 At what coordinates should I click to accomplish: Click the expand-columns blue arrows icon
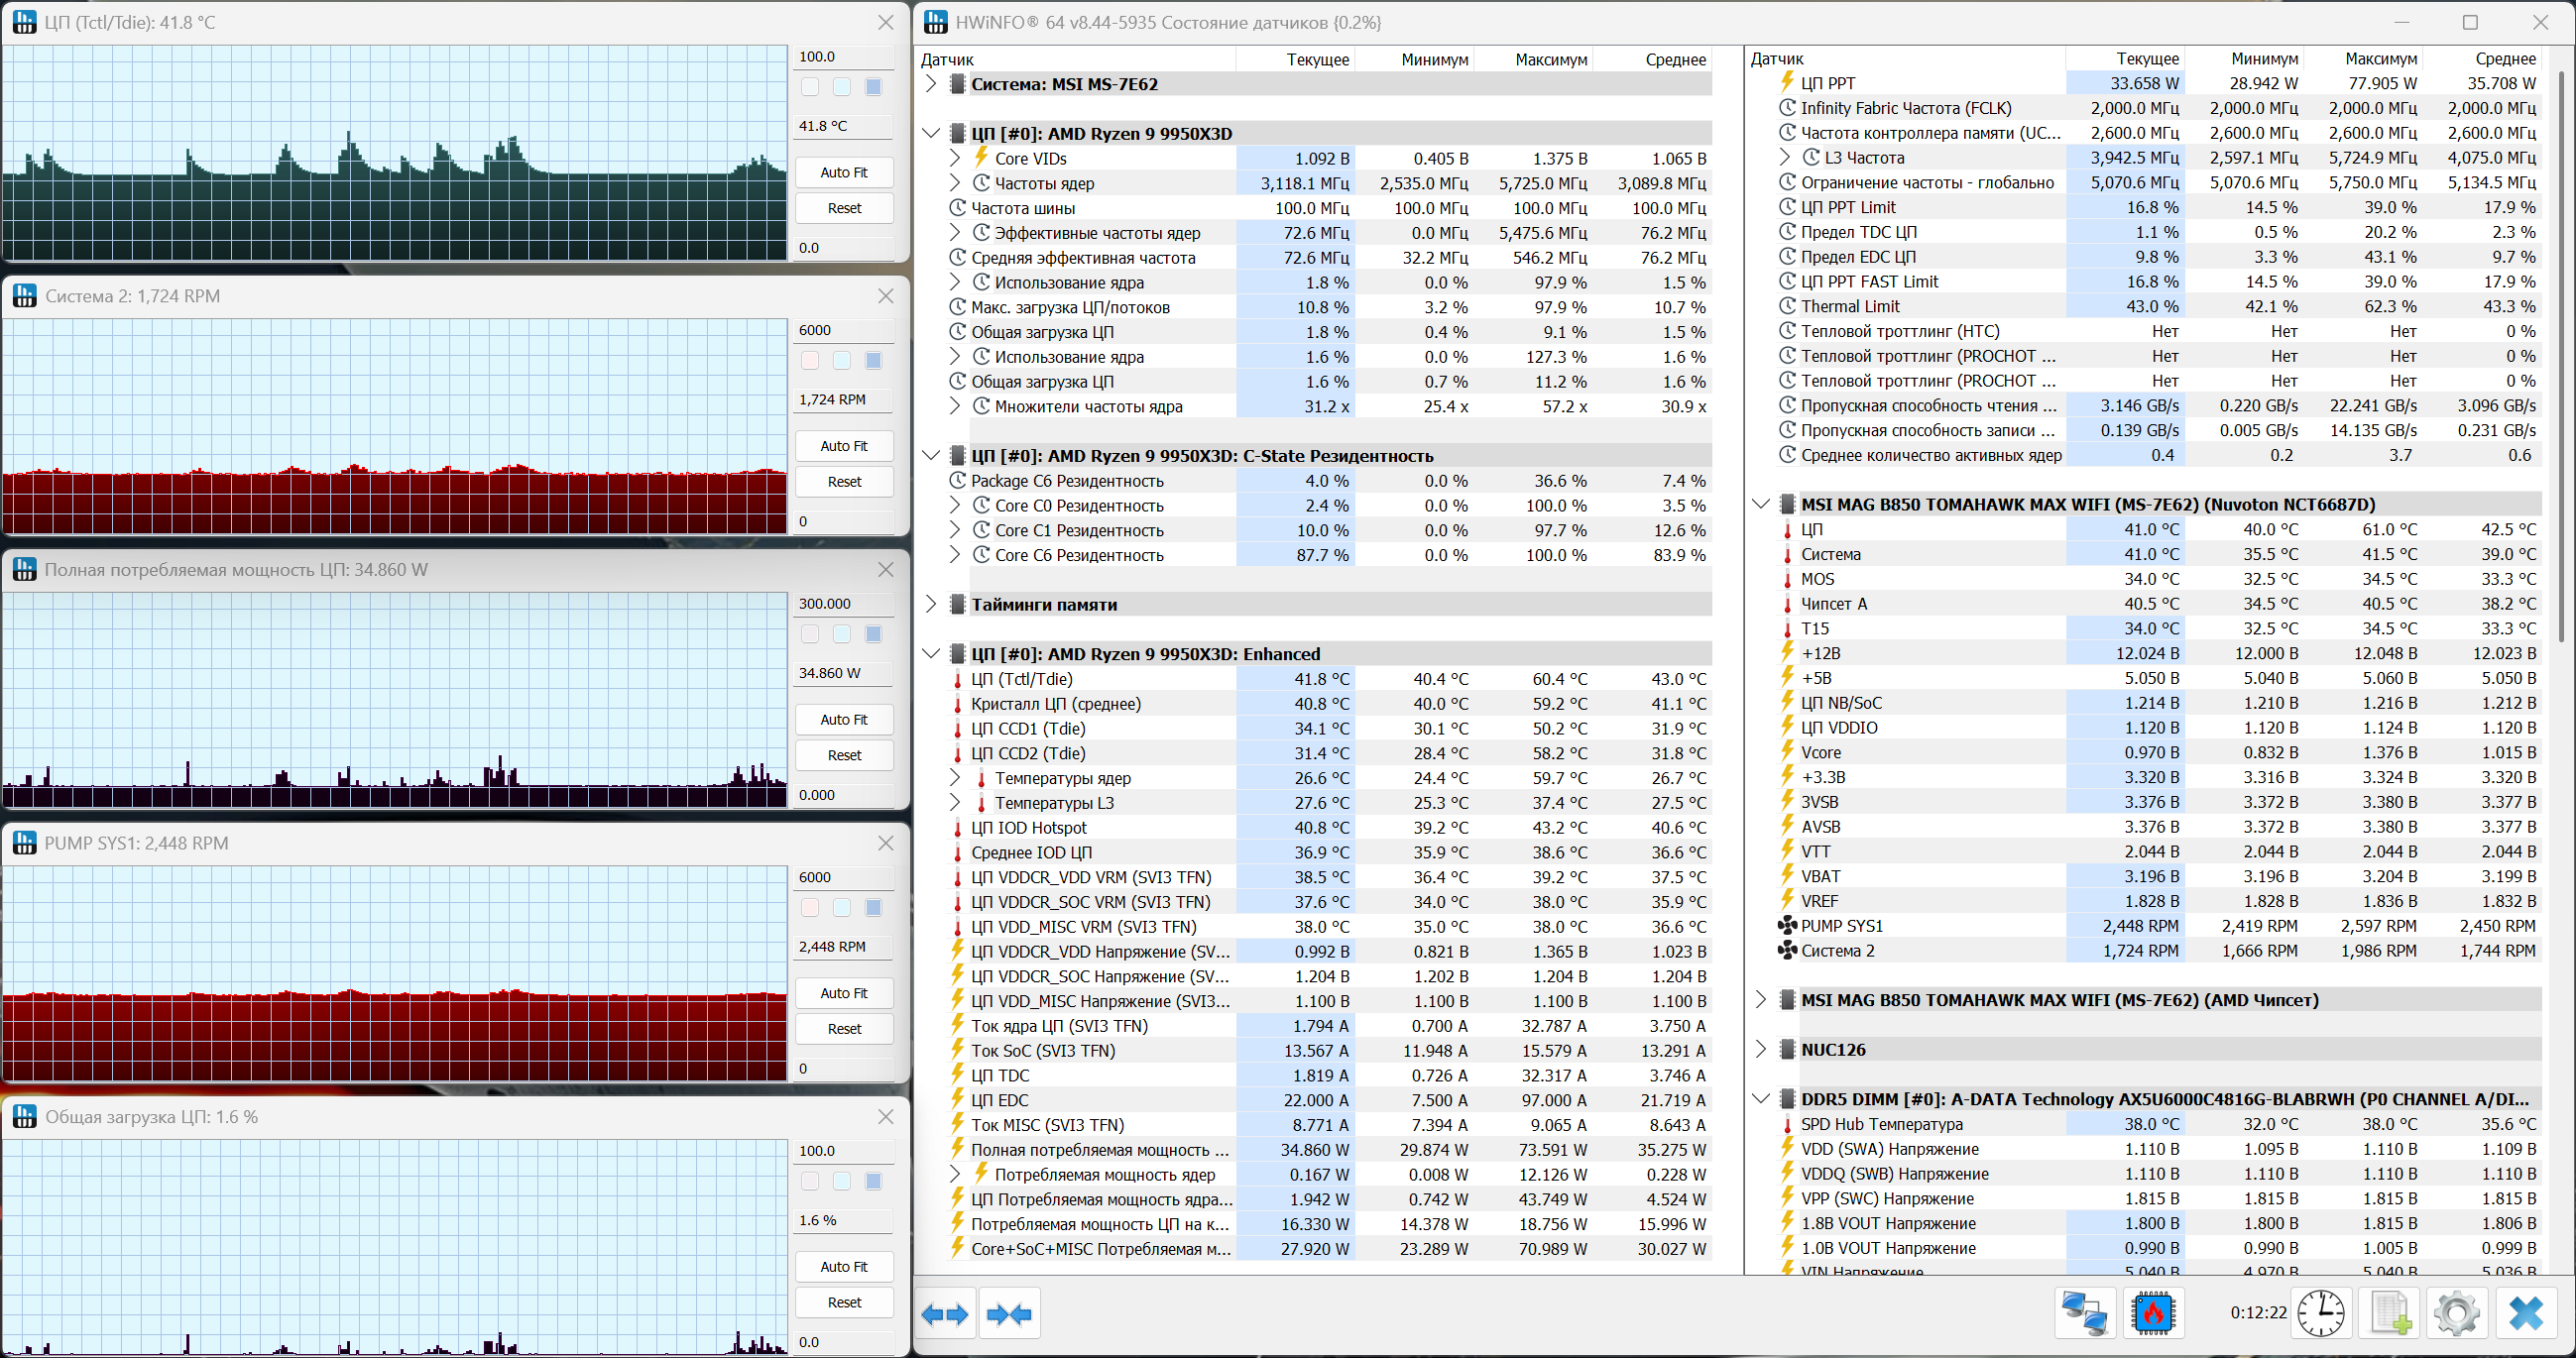945,1314
